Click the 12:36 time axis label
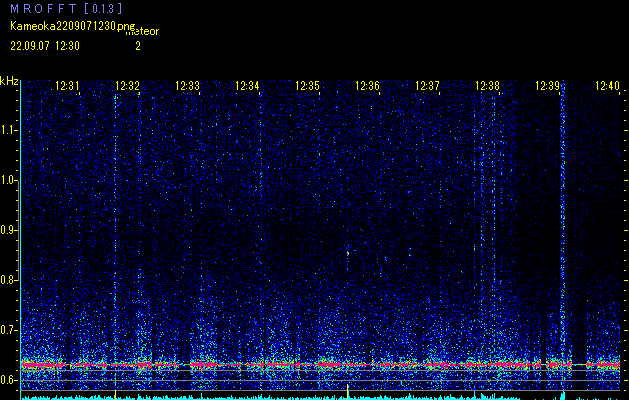Screen dimensions: 629x400 point(367,86)
